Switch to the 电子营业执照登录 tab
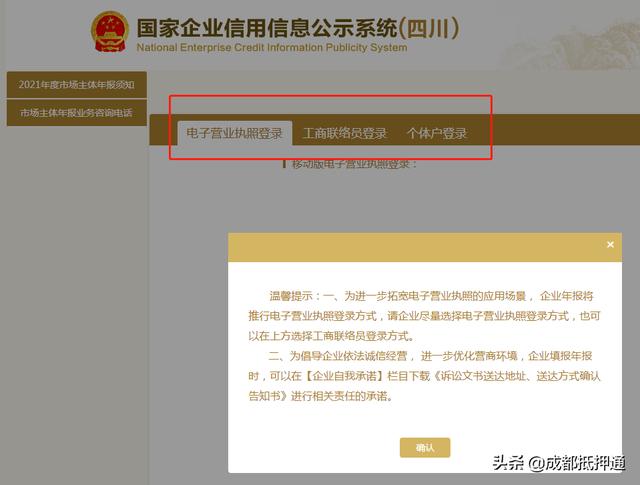The width and height of the screenshot is (640, 485). 235,133
